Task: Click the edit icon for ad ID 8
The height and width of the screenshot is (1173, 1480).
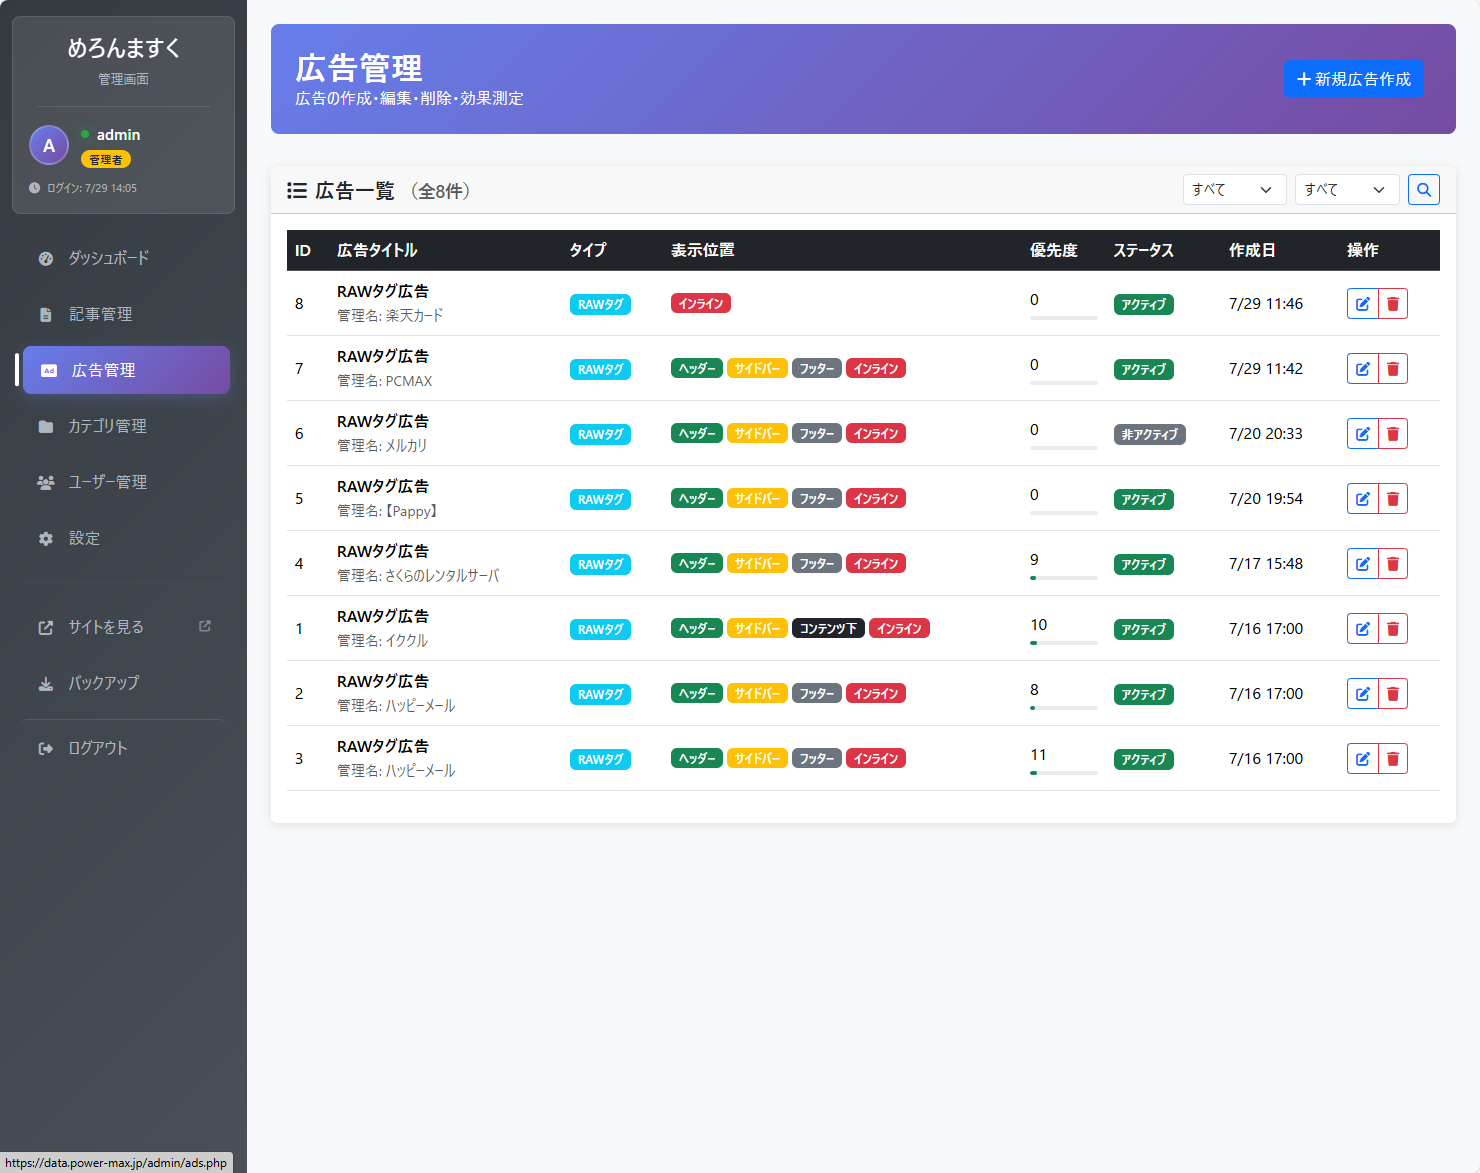Action: (1362, 304)
